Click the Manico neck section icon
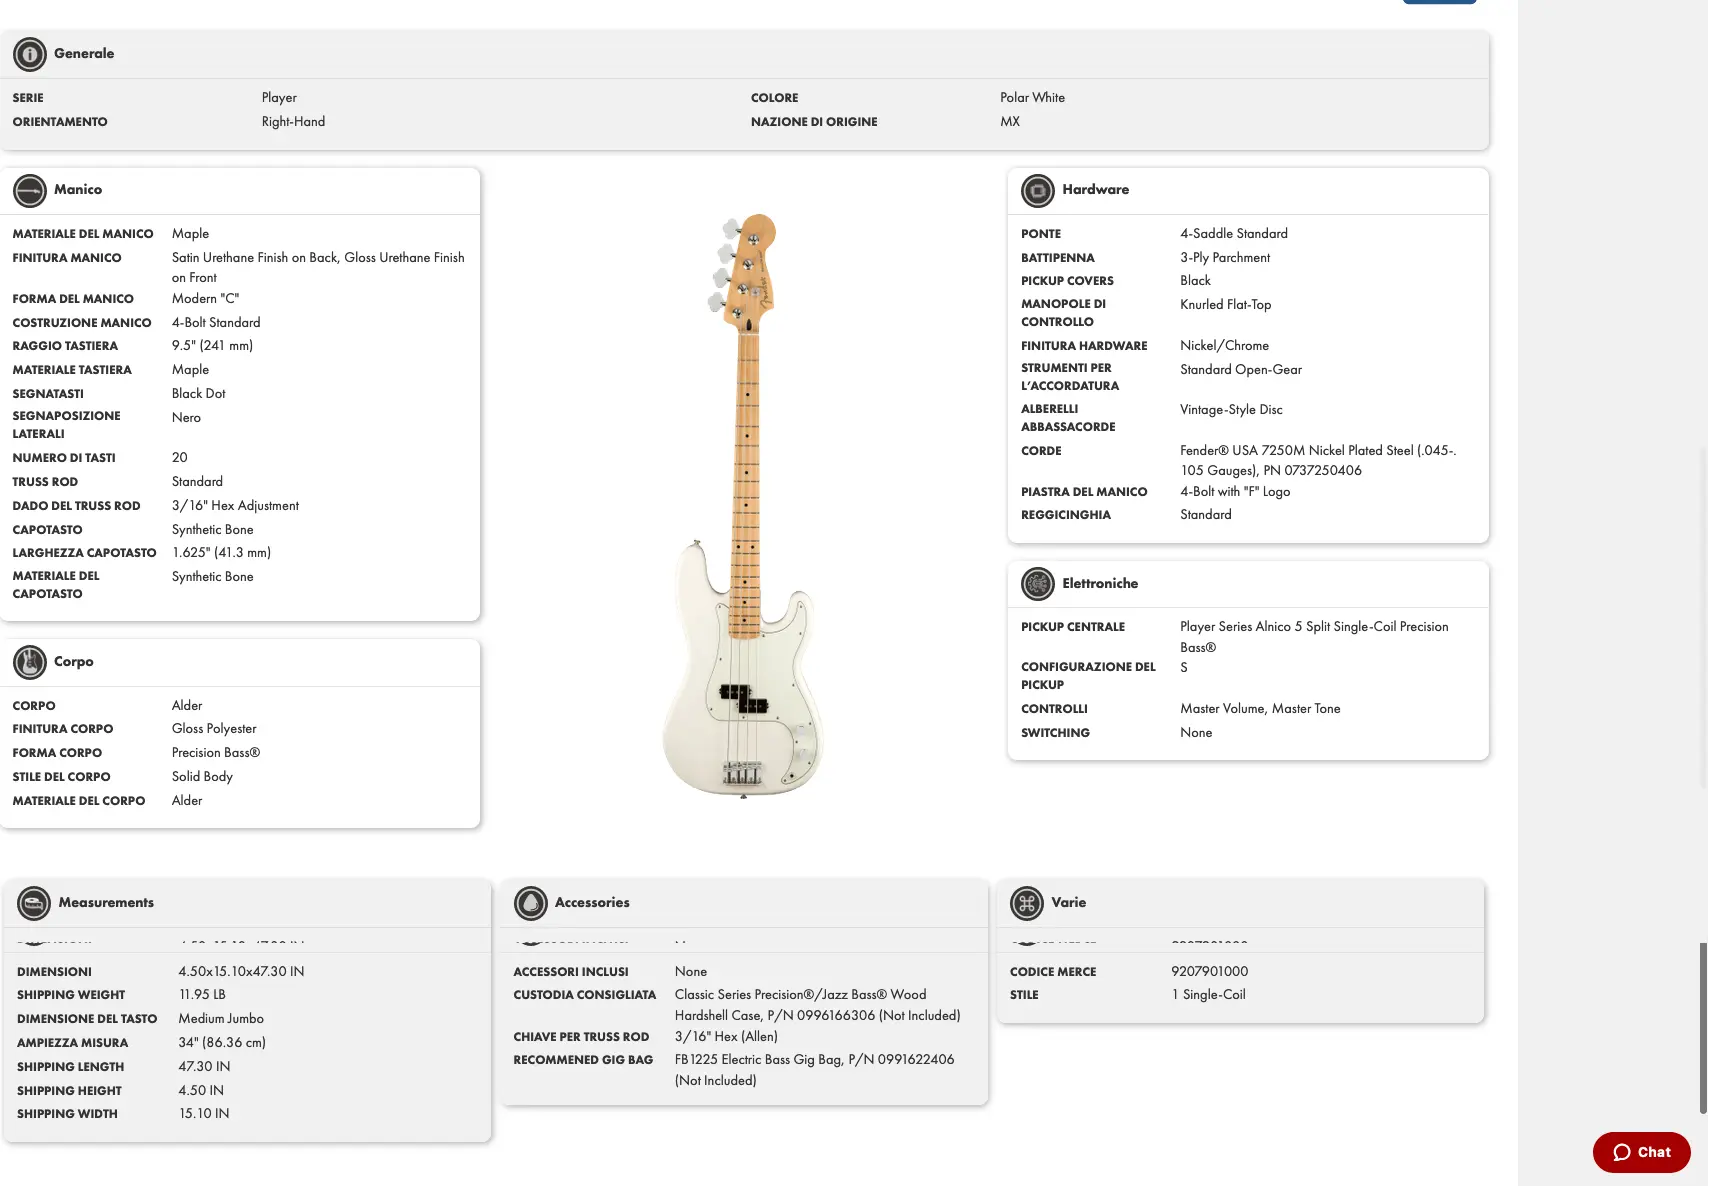Screen dimensions: 1709x1186 tap(30, 190)
